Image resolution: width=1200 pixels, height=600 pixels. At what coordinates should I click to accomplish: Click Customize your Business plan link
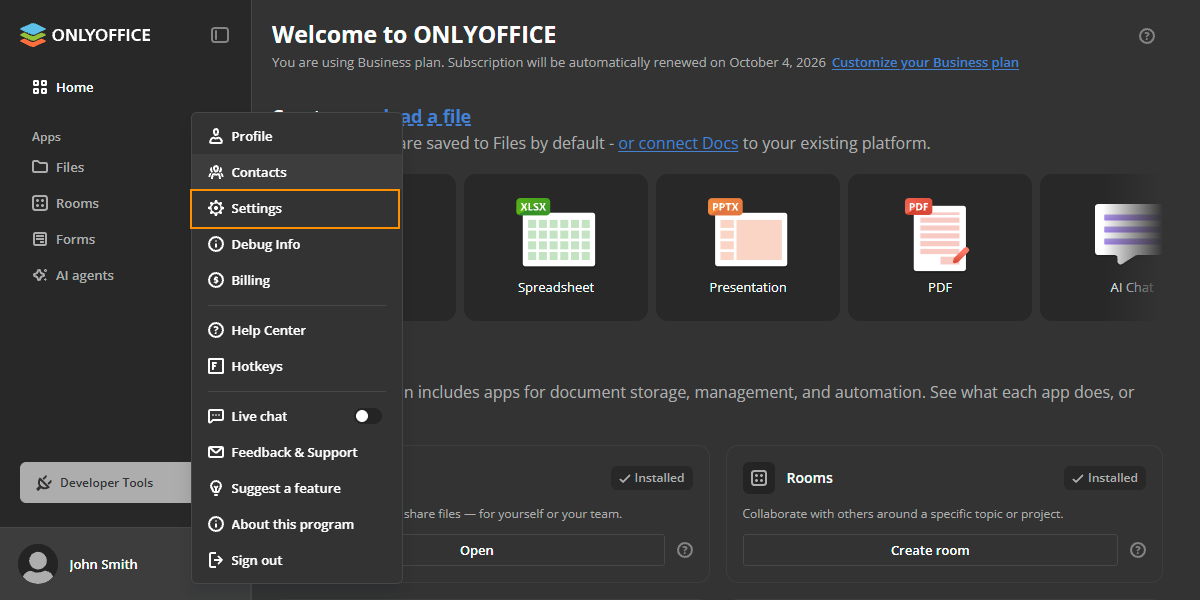925,62
